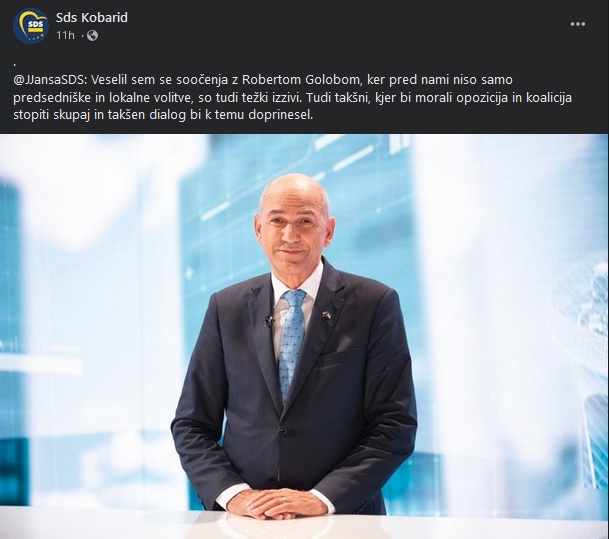The height and width of the screenshot is (539, 609).
Task: Click the lapel microphone clipped to the jacket
Action: (x=269, y=321)
